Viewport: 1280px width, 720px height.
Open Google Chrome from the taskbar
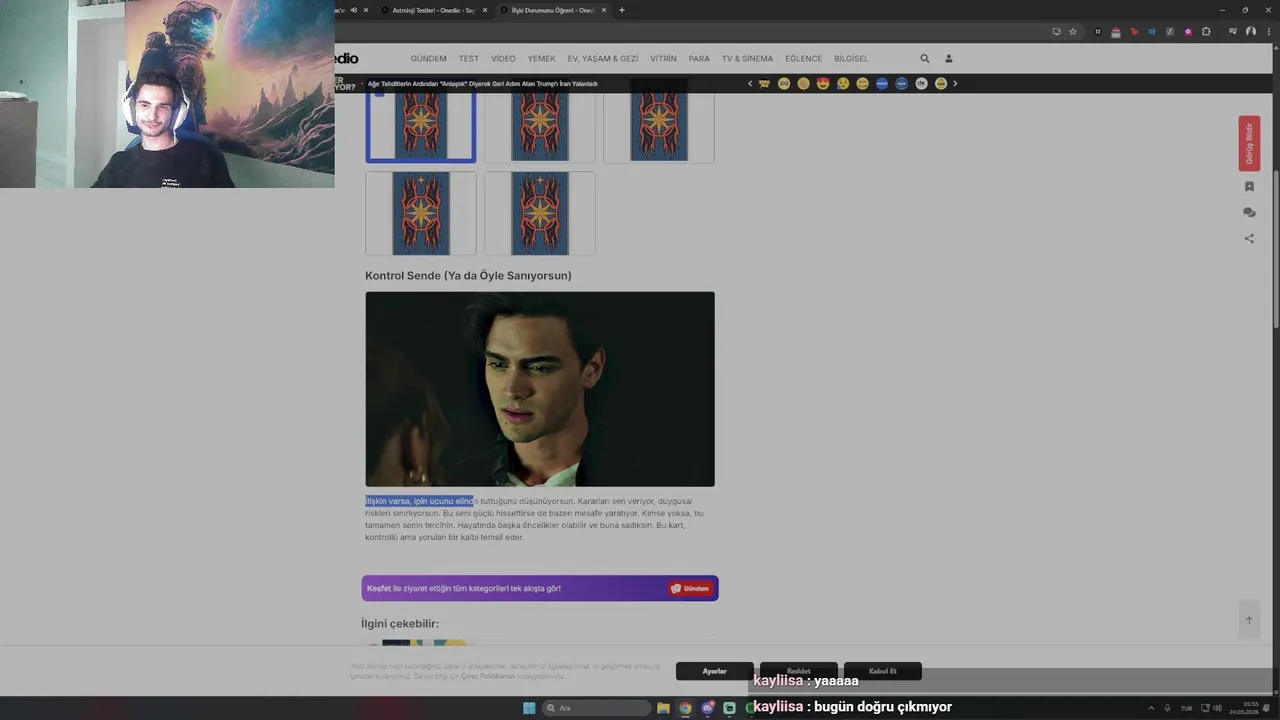(685, 708)
